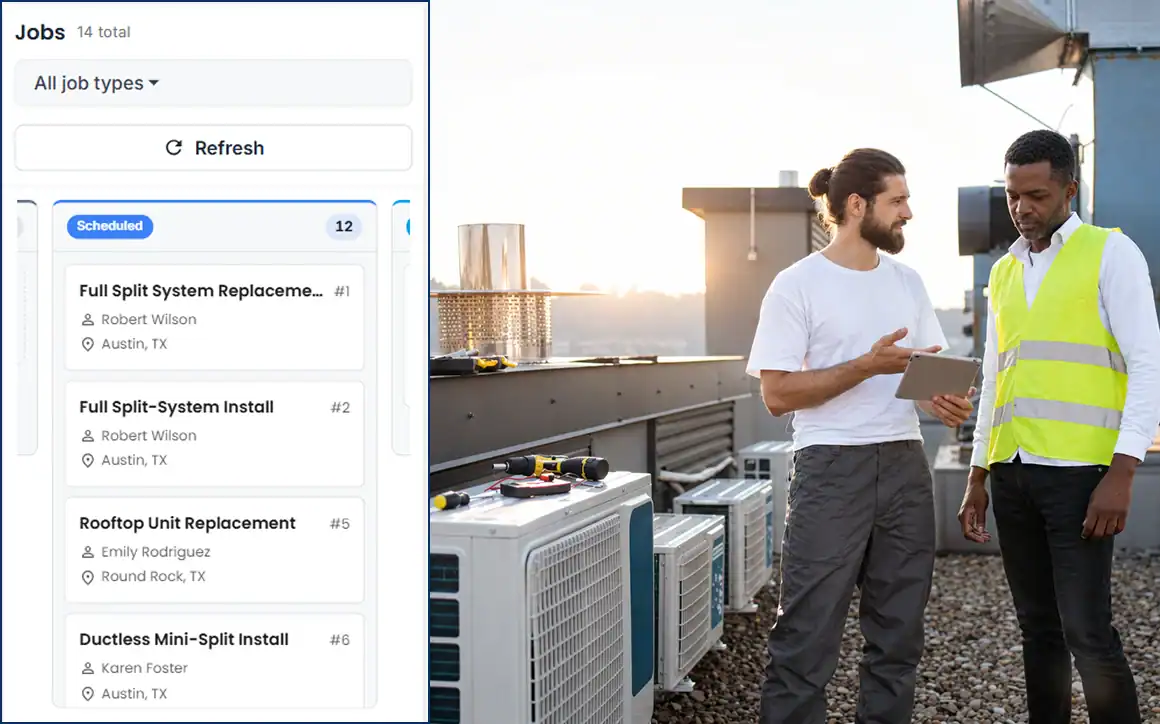Click the person icon next to Karen Foster

click(87, 668)
